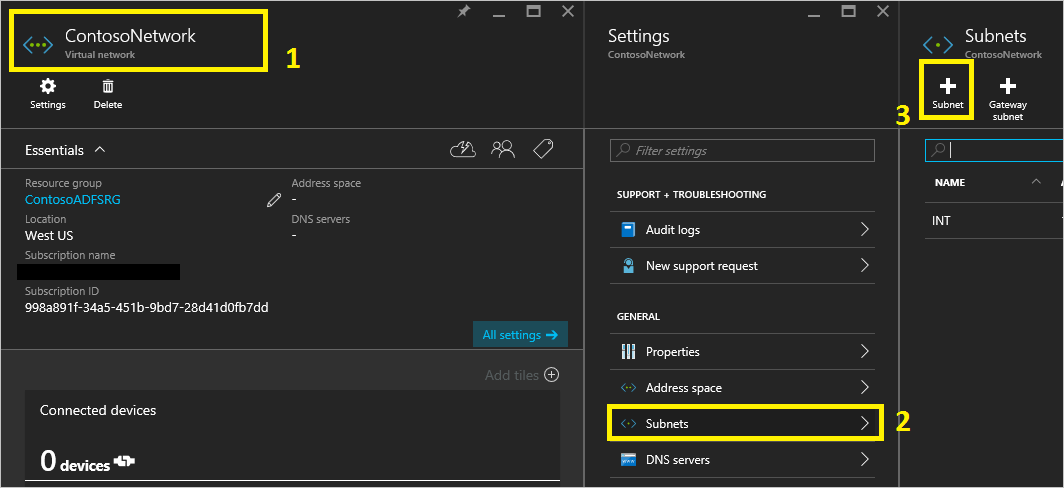Expand Address space chevron arrow
The image size is (1064, 488).
click(864, 388)
